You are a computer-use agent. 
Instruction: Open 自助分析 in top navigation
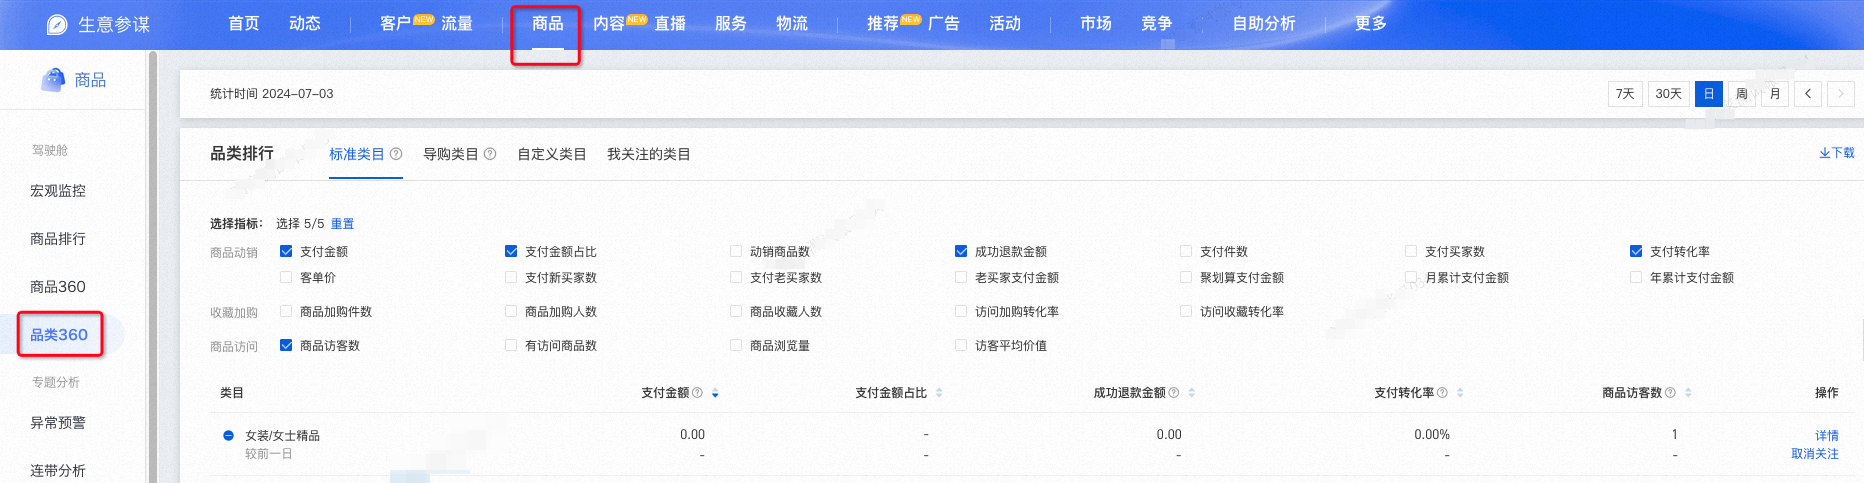tap(1264, 23)
